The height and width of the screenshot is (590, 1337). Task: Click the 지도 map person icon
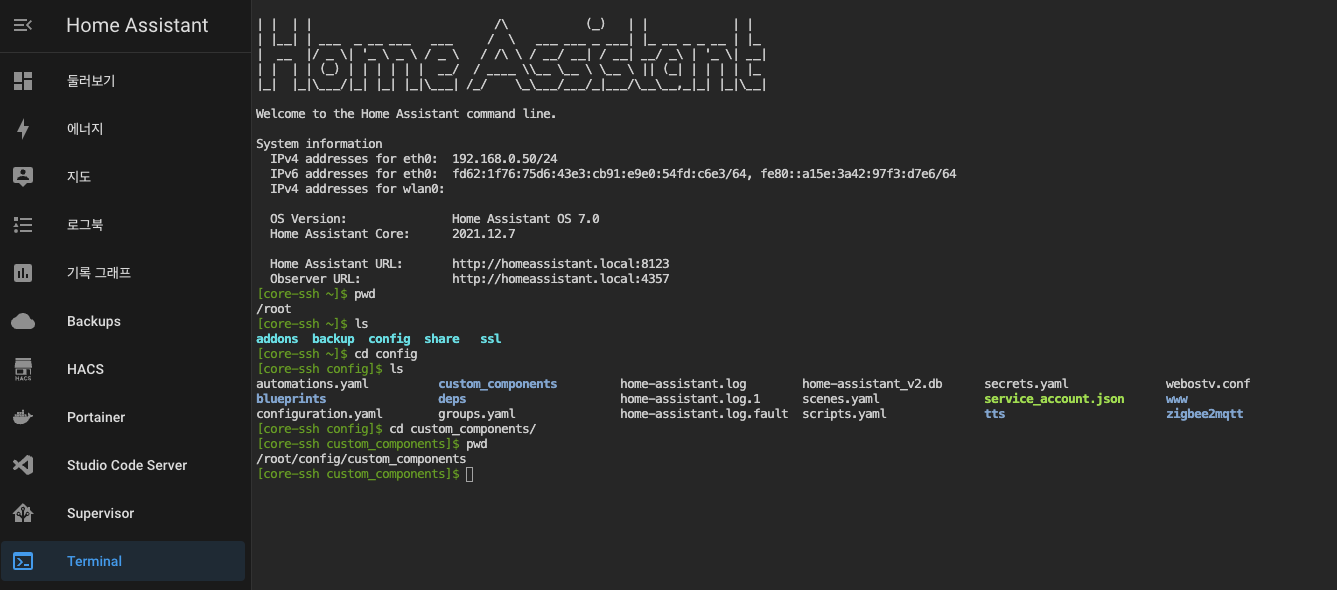pyautogui.click(x=23, y=177)
